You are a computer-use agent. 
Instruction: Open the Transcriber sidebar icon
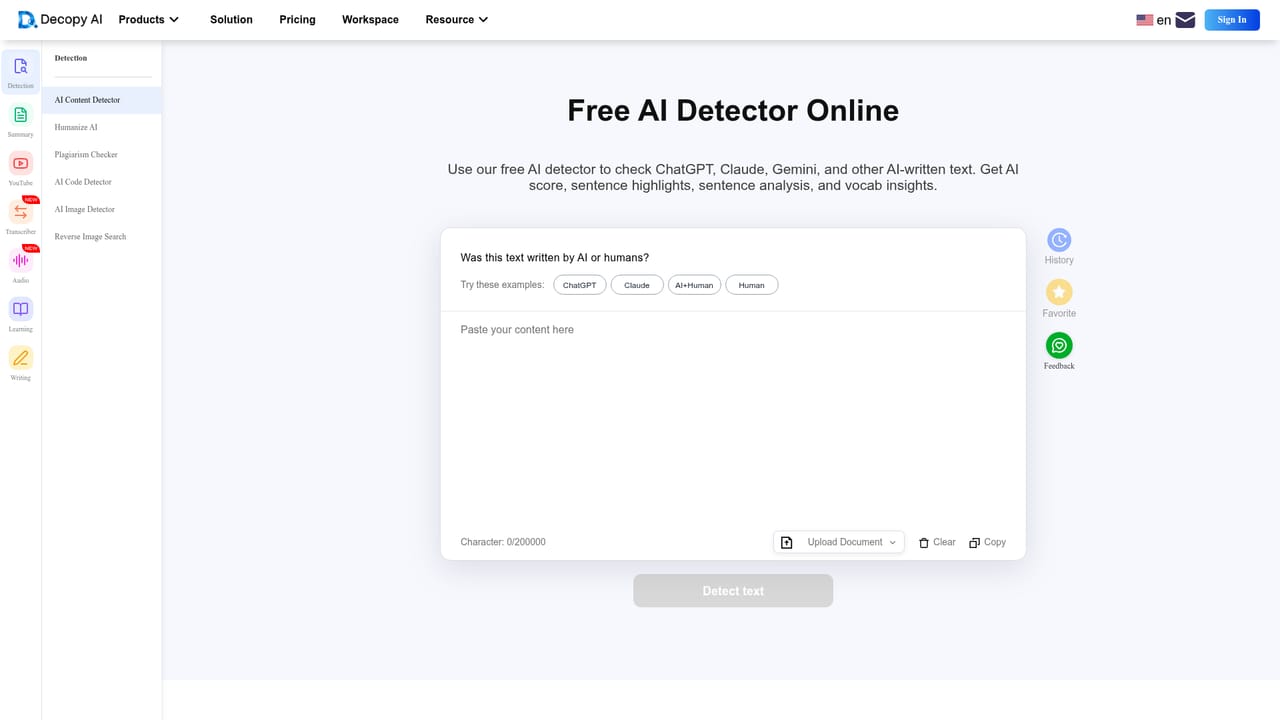(x=20, y=212)
